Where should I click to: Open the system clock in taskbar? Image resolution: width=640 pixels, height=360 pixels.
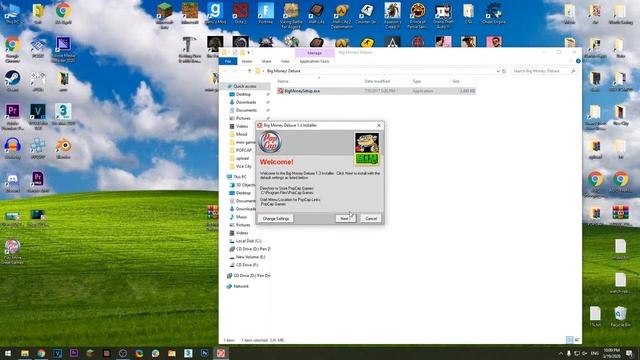point(611,353)
